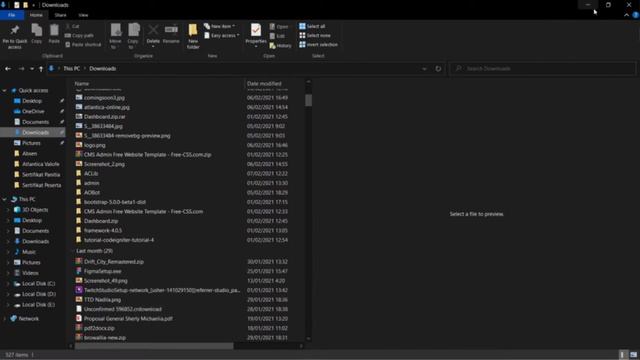Click the Rename ribbon icon
The width and height of the screenshot is (640, 360).
(x=171, y=34)
